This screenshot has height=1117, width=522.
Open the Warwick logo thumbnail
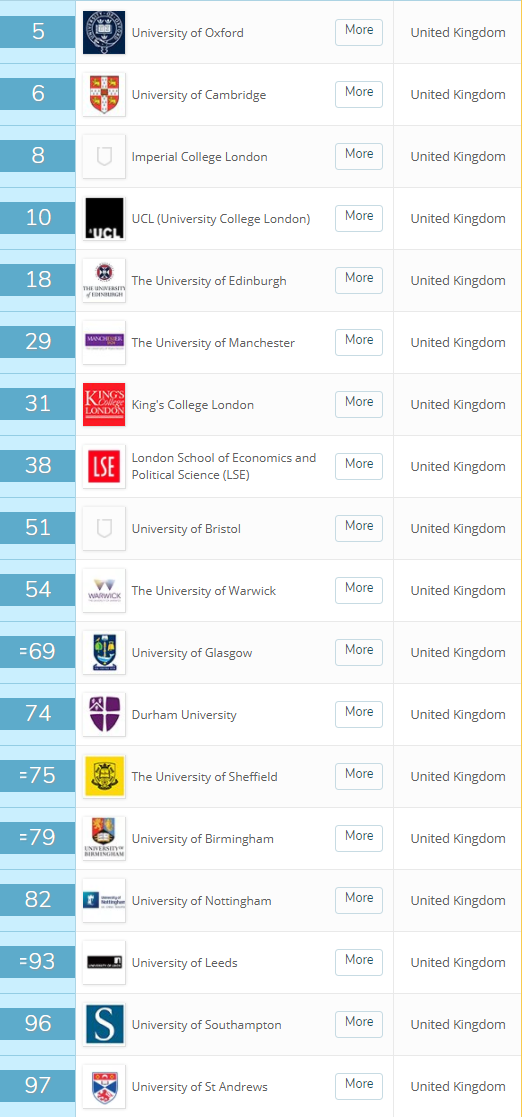tap(104, 590)
